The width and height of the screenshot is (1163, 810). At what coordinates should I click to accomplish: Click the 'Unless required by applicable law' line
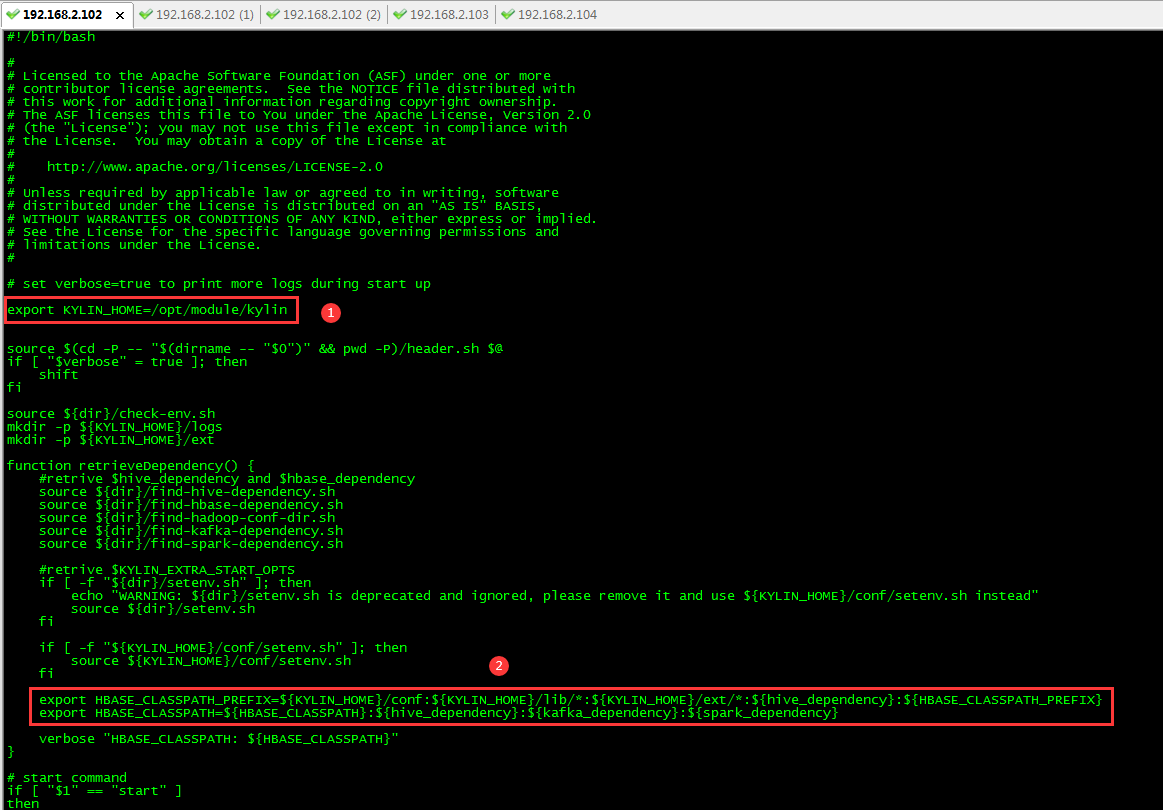pyautogui.click(x=283, y=193)
